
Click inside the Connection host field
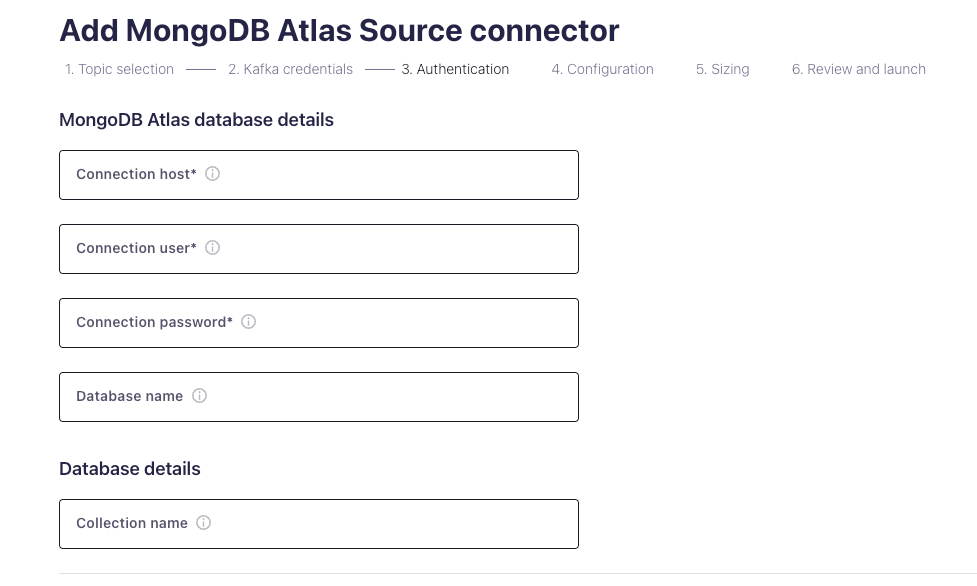click(319, 174)
